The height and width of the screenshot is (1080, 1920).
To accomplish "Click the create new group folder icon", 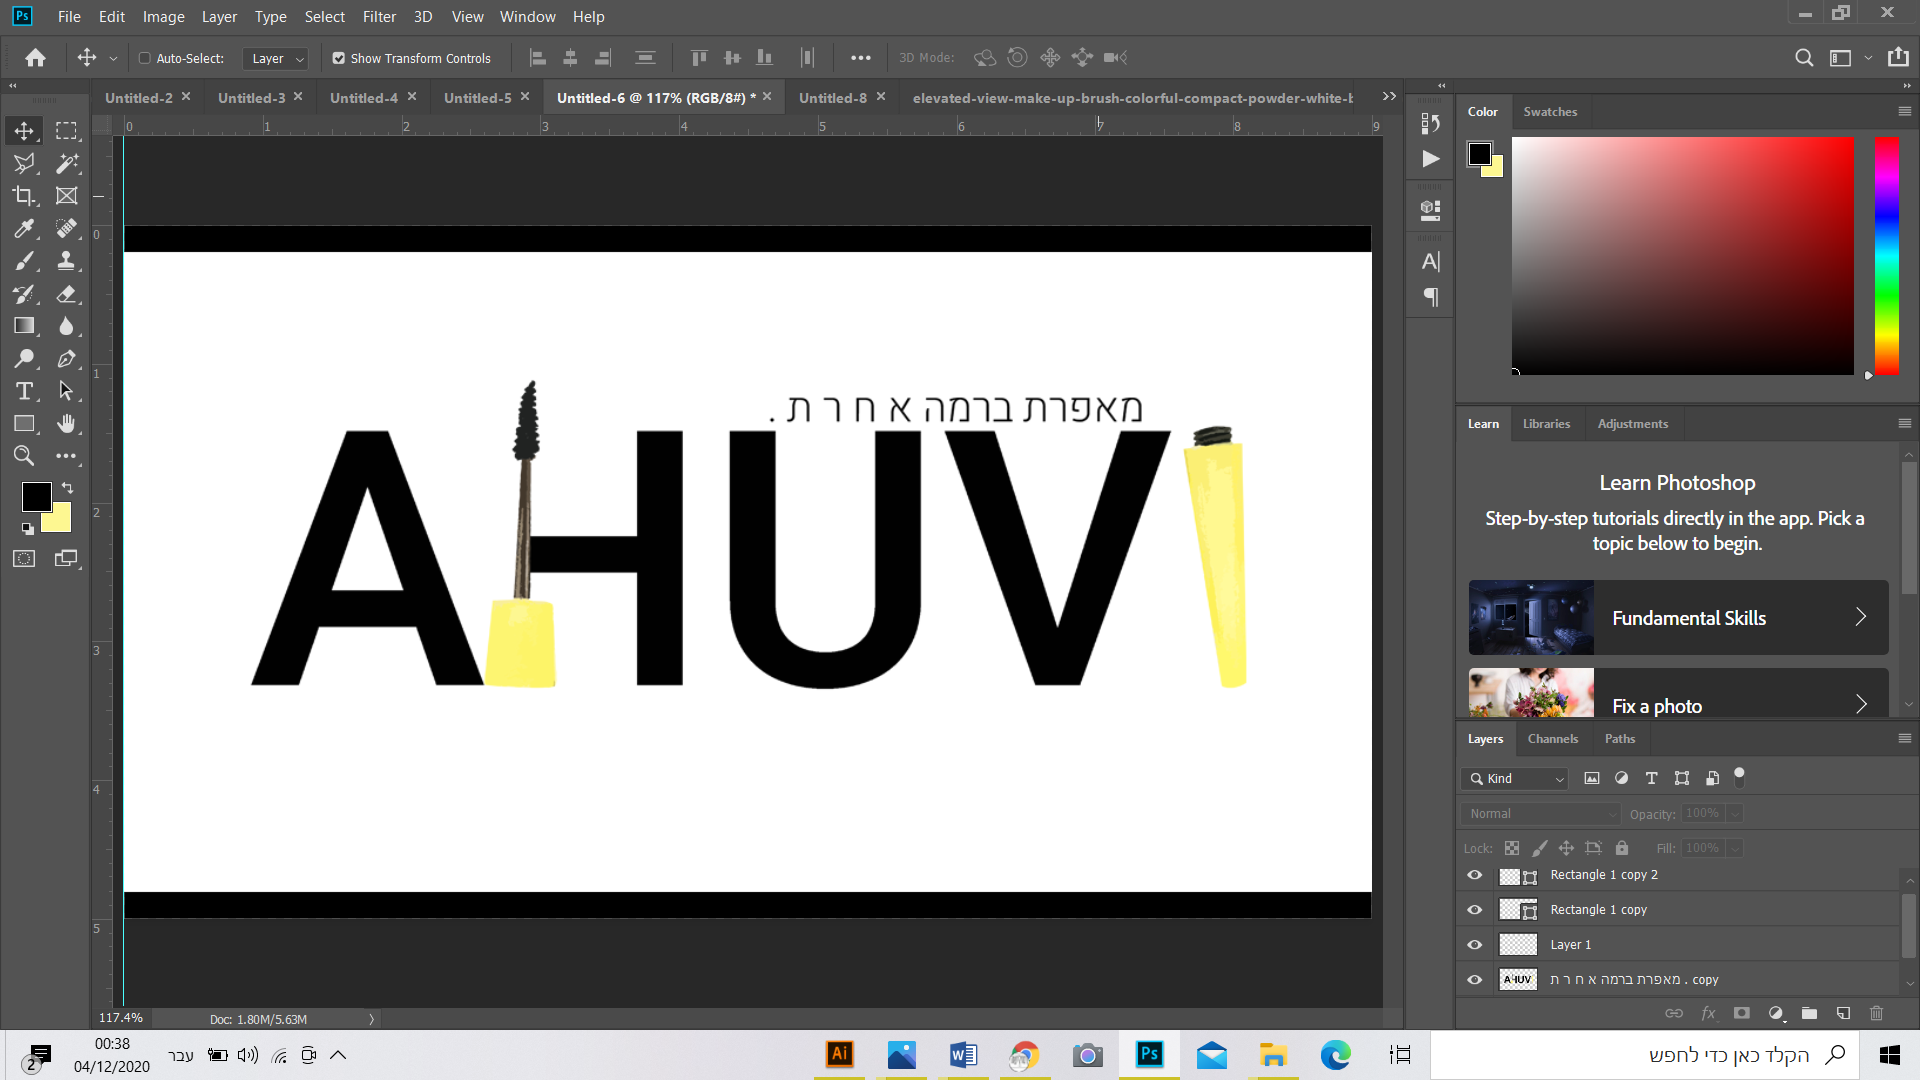I will 1809,1013.
